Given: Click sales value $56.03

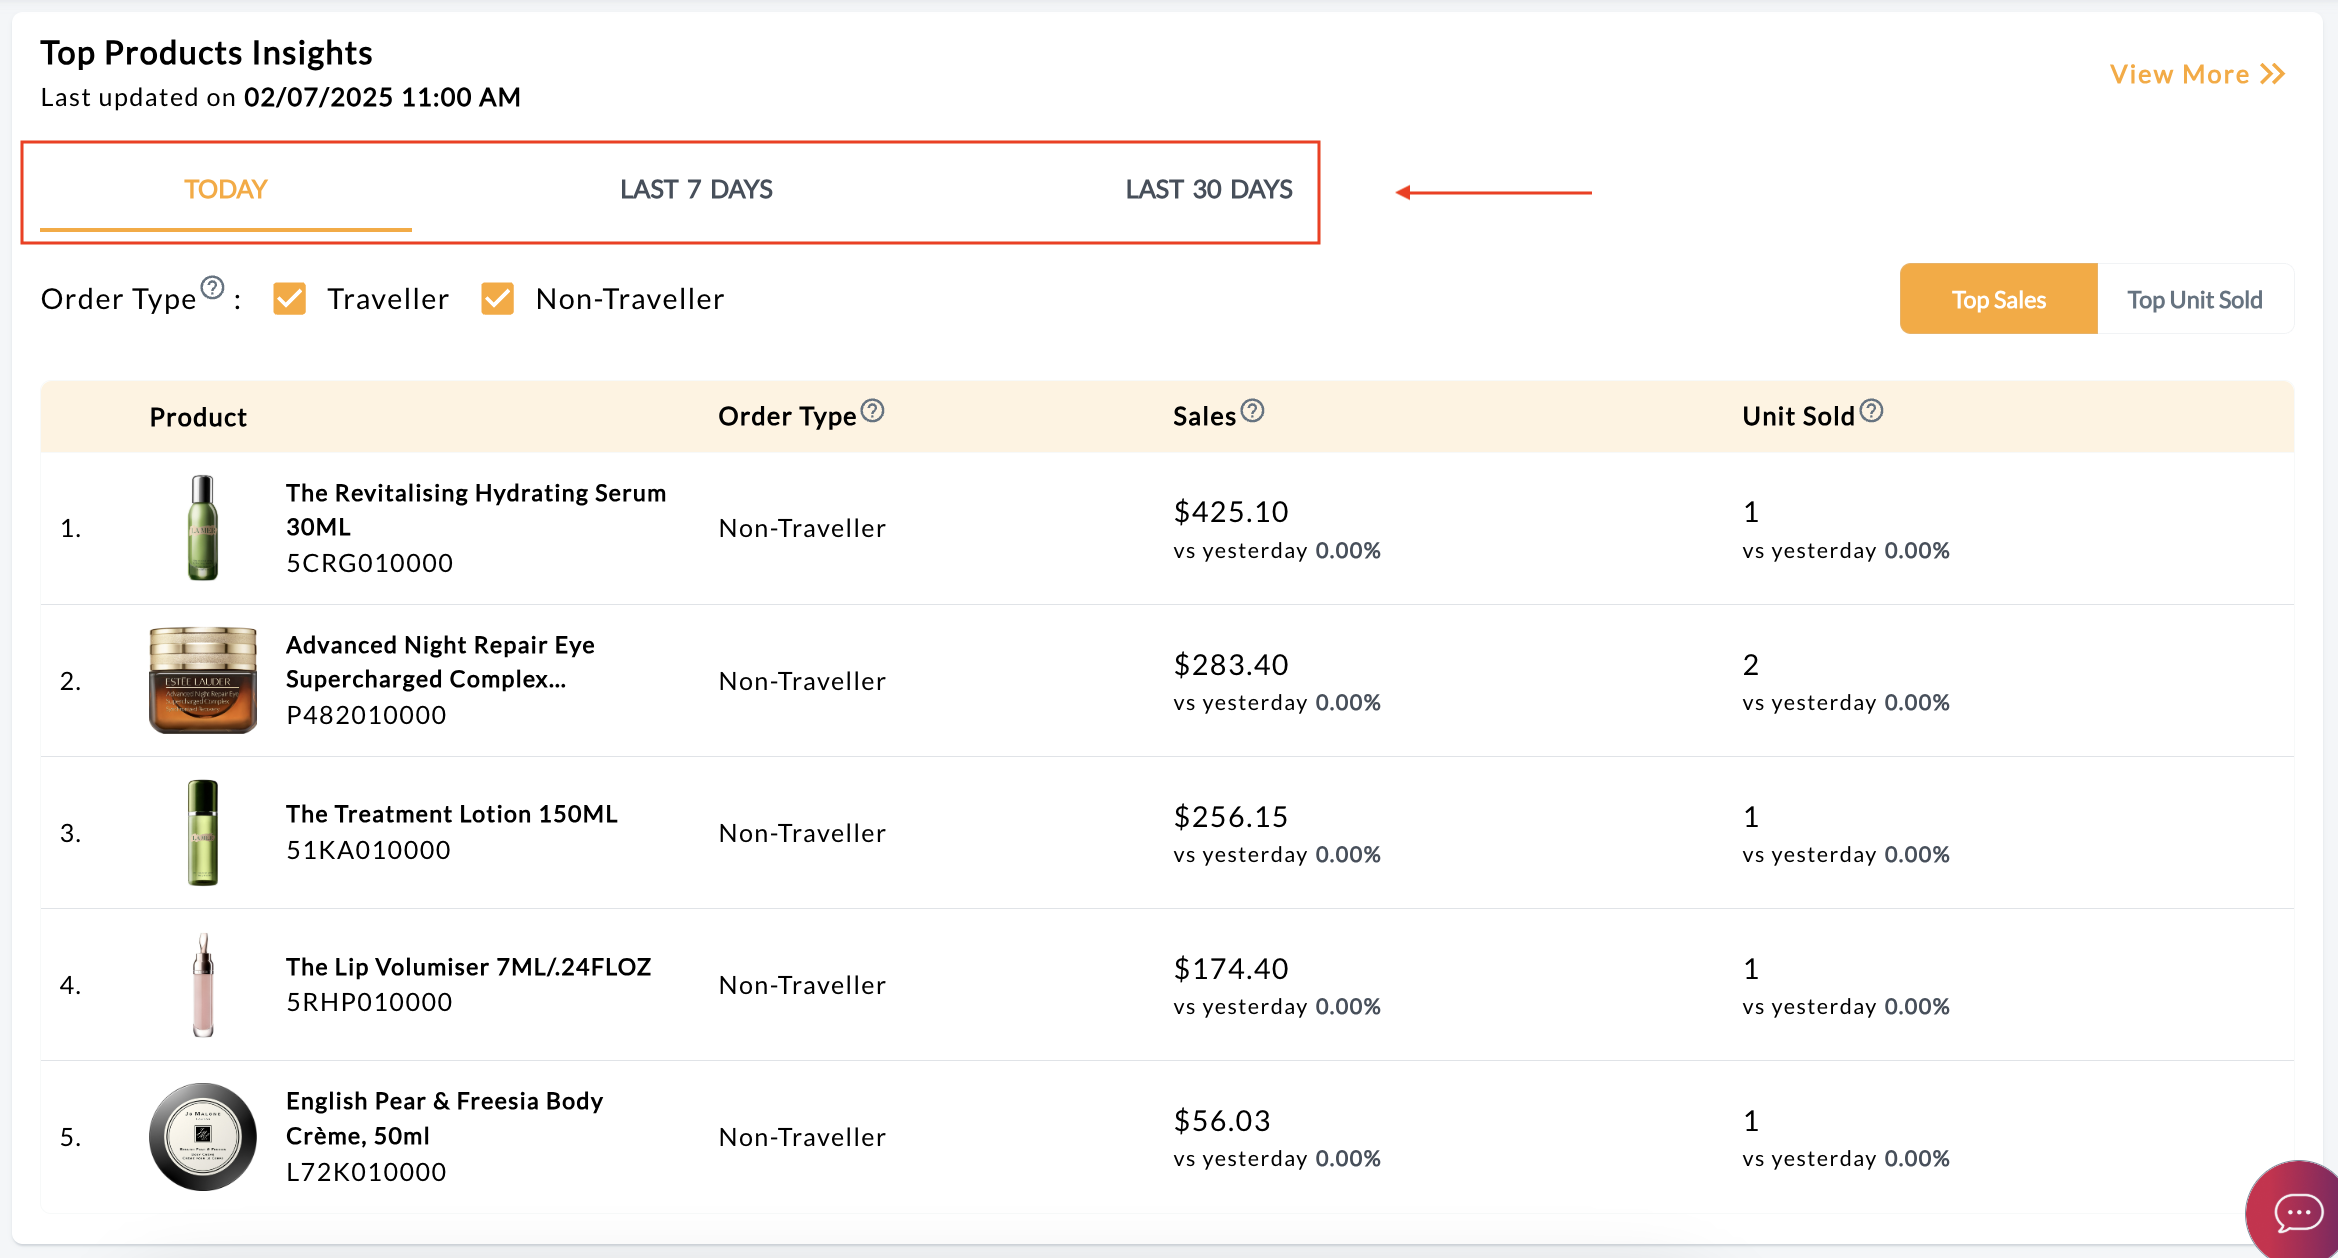Looking at the screenshot, I should point(1222,1121).
